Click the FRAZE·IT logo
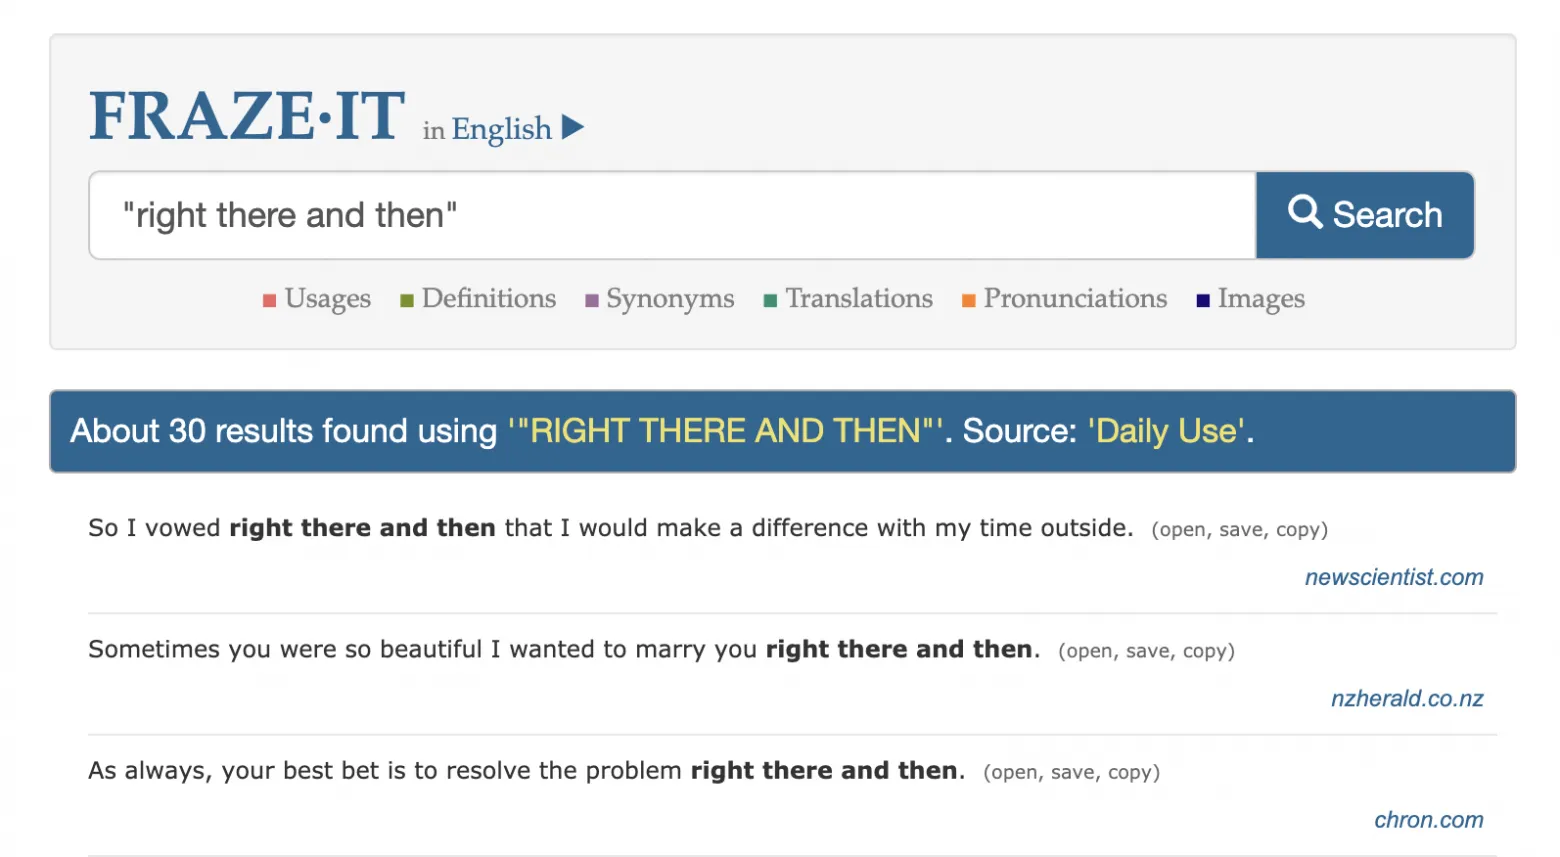Viewport: 1560px width, 857px height. pyautogui.click(x=247, y=115)
